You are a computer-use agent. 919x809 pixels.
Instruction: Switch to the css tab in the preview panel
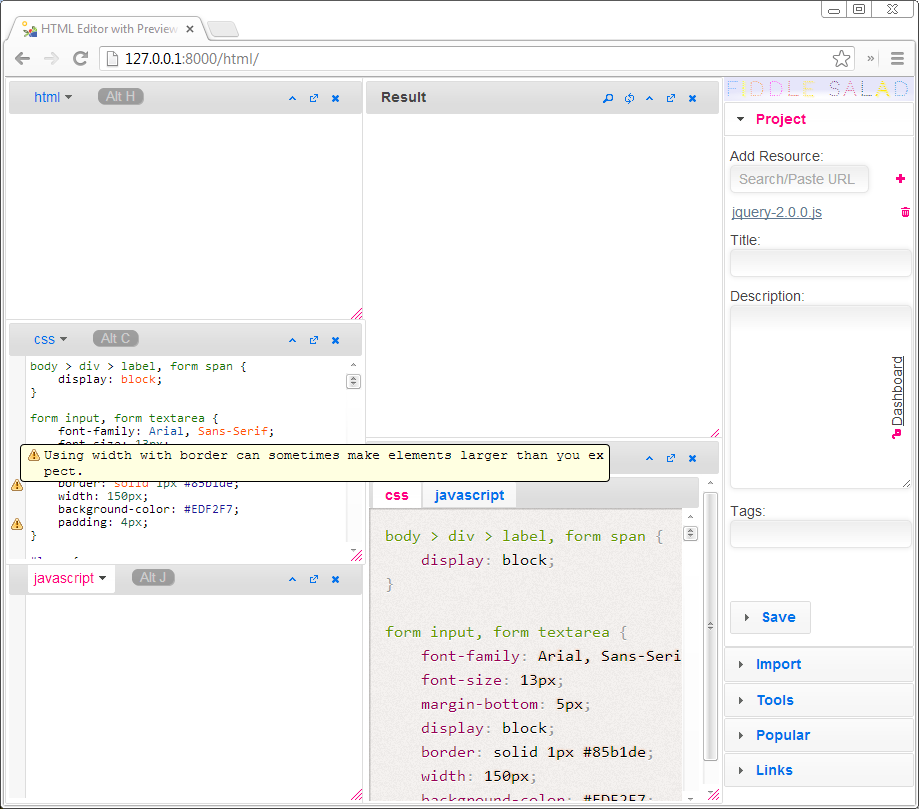coord(397,496)
